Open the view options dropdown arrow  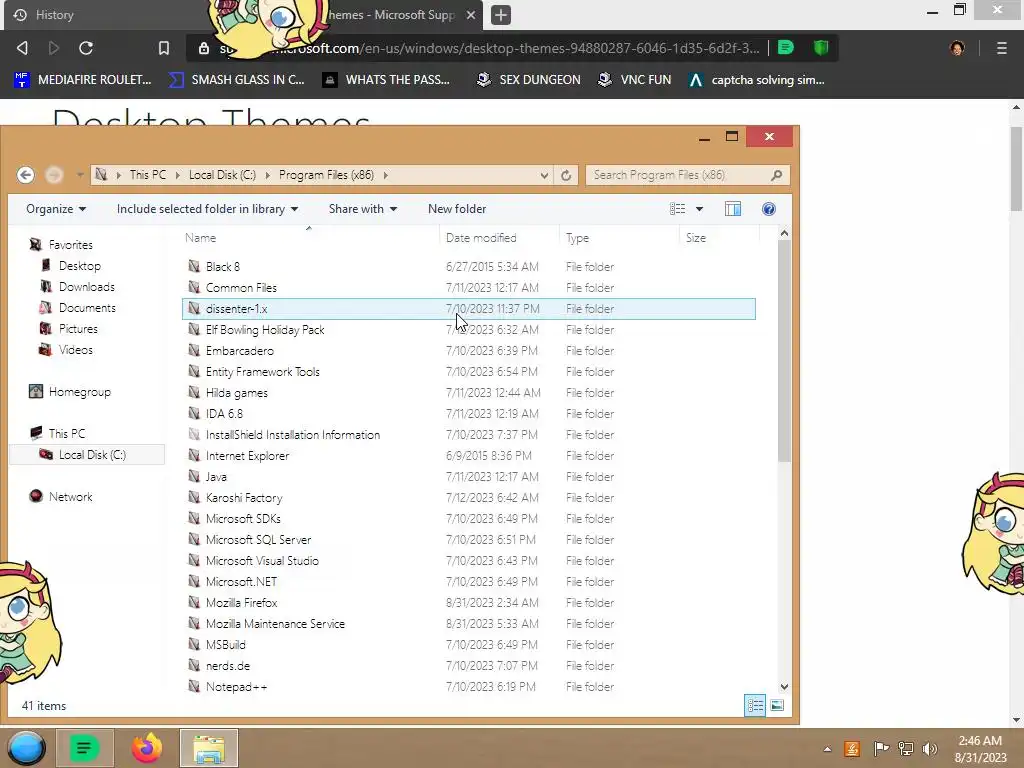(x=699, y=209)
